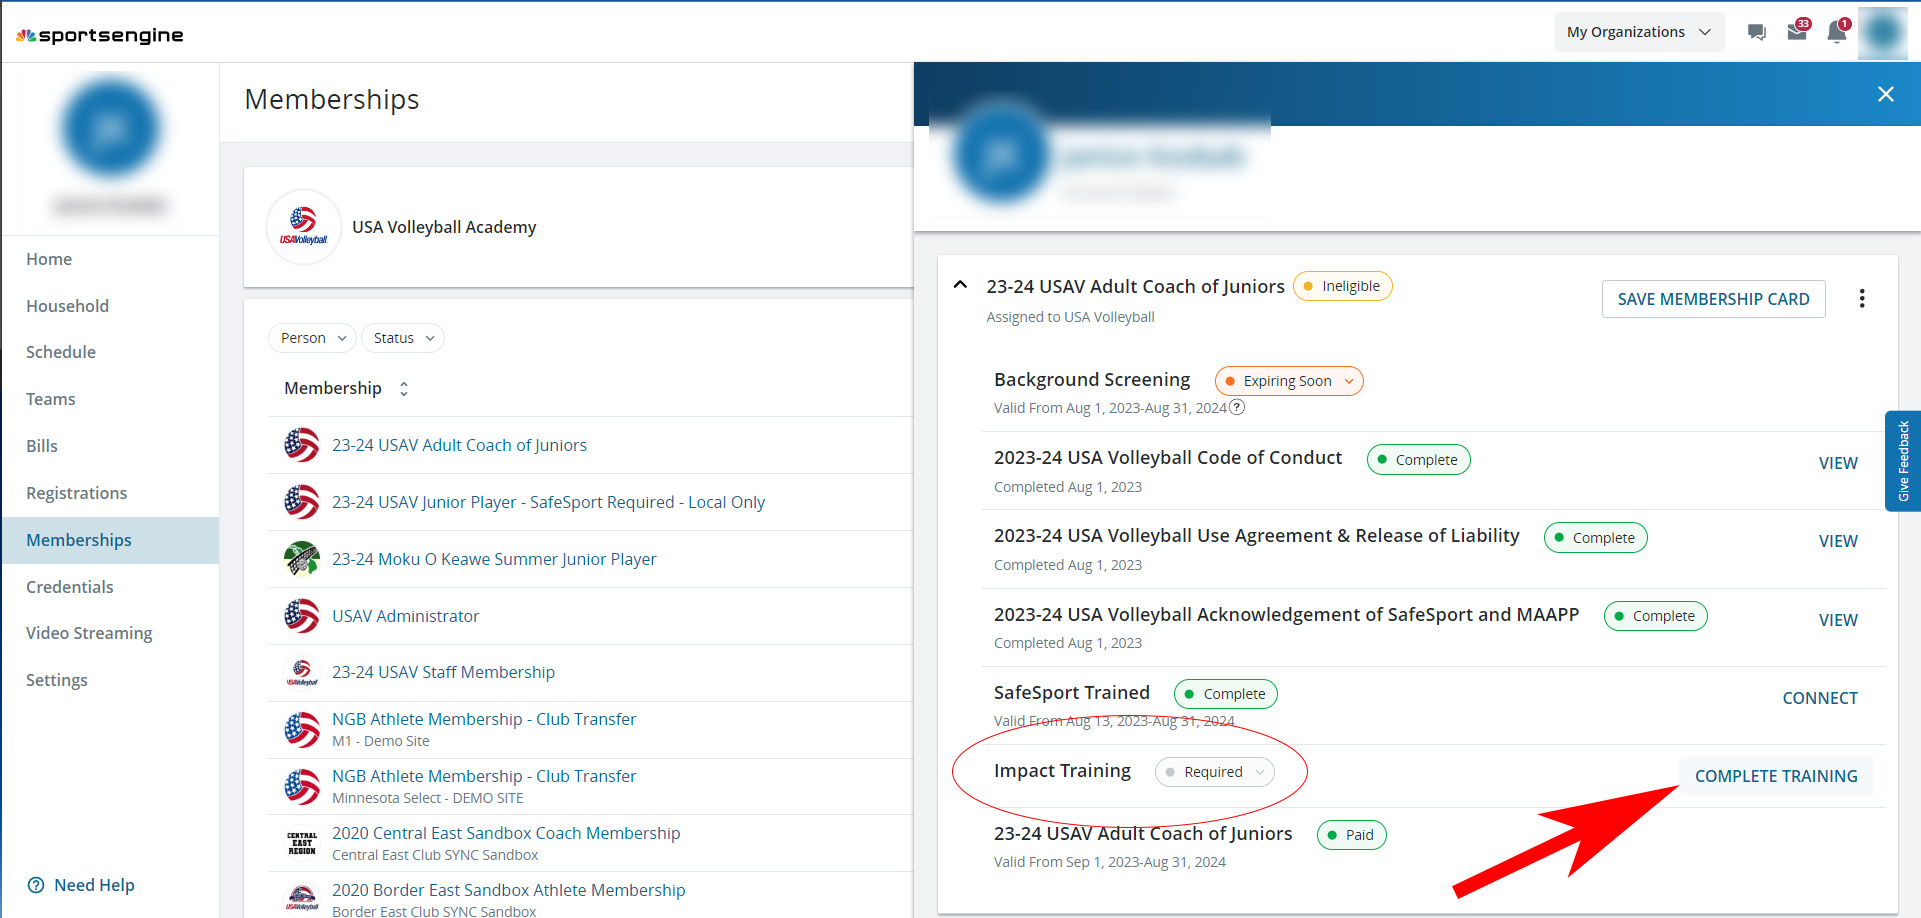
Task: Open 23-24 USAV Adult Coach of Juniors membership
Action: (x=459, y=445)
